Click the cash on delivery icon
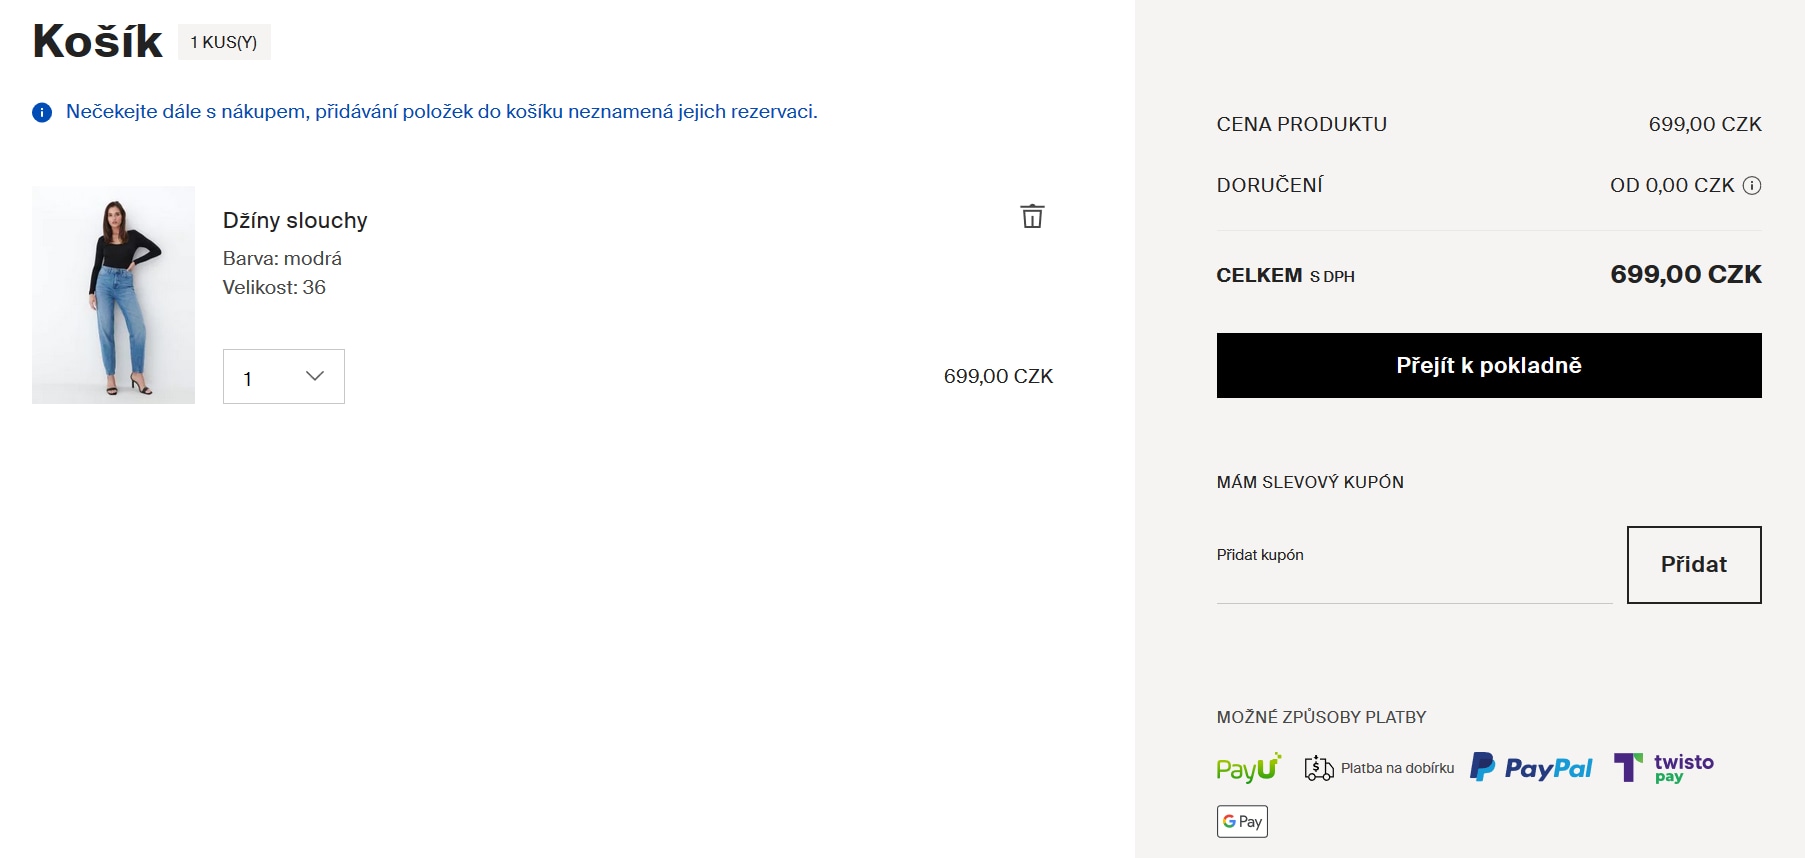Viewport: 1805px width, 858px height. 1319,768
